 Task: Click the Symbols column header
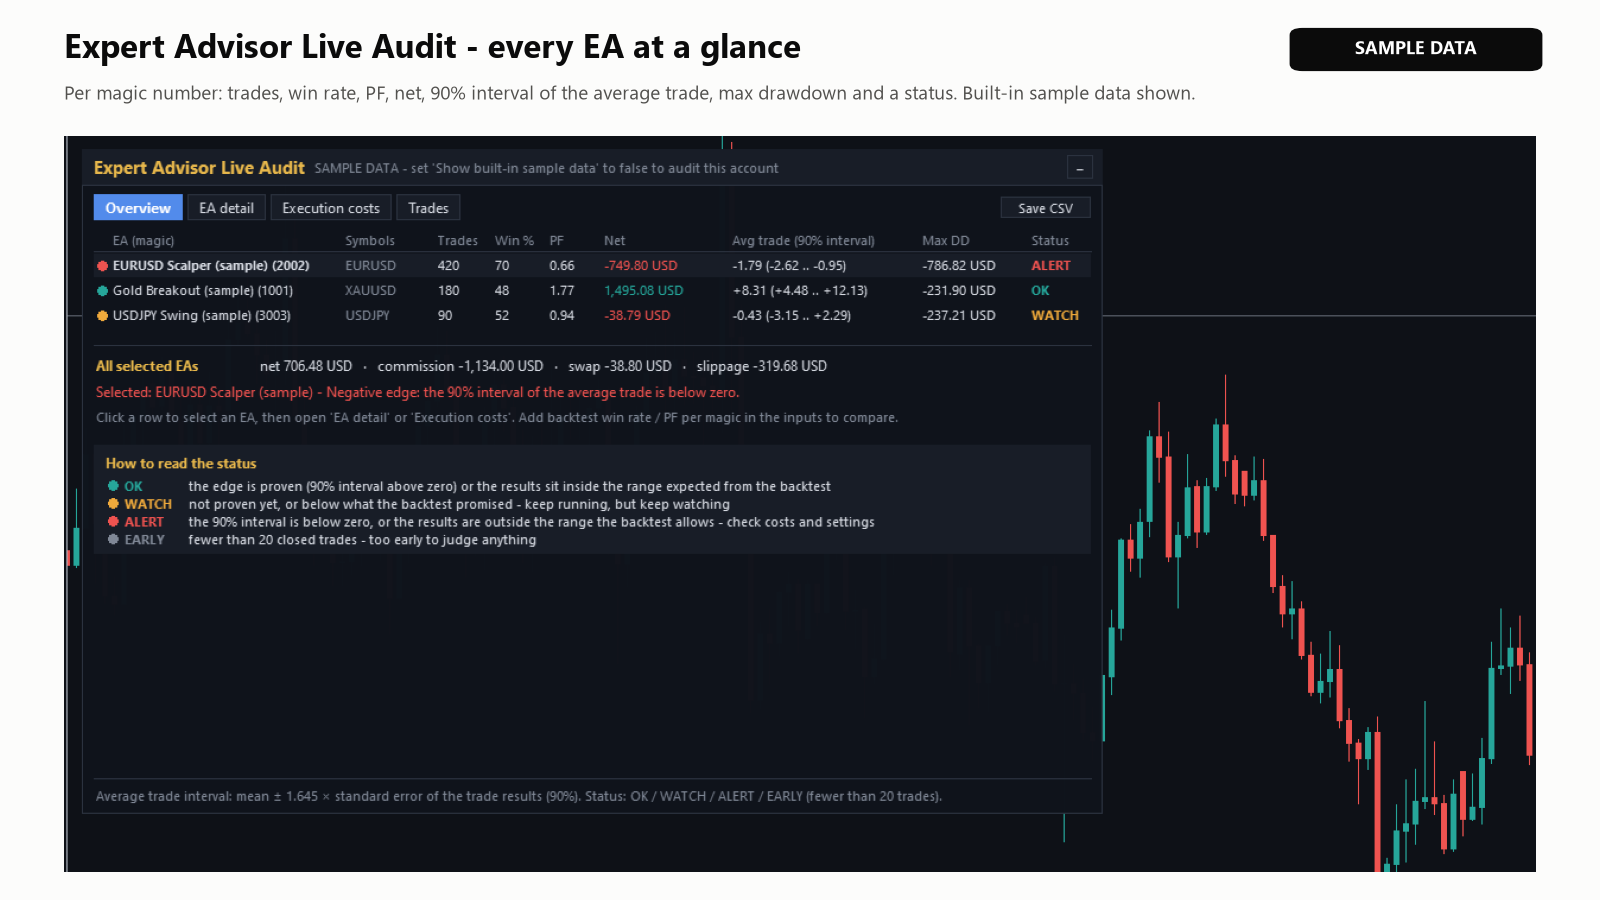click(370, 241)
